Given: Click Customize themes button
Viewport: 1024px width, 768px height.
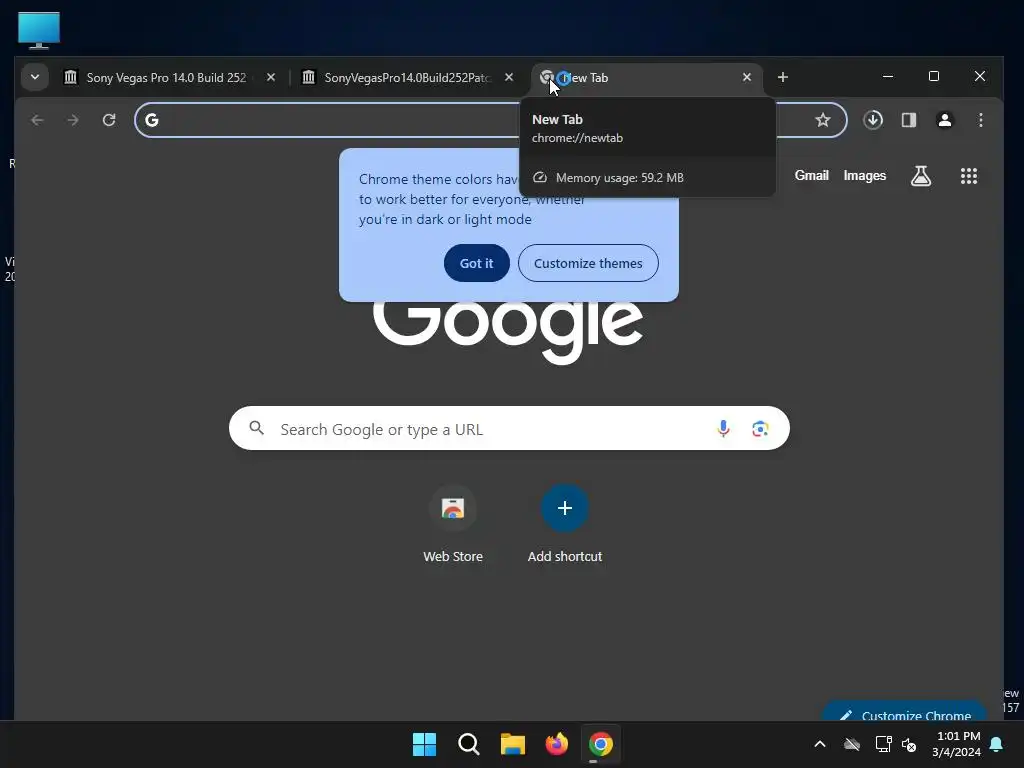Looking at the screenshot, I should tap(588, 263).
